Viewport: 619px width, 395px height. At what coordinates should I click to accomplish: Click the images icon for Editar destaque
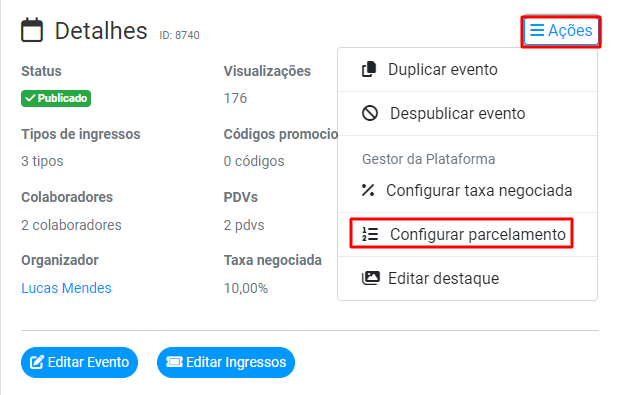point(371,278)
